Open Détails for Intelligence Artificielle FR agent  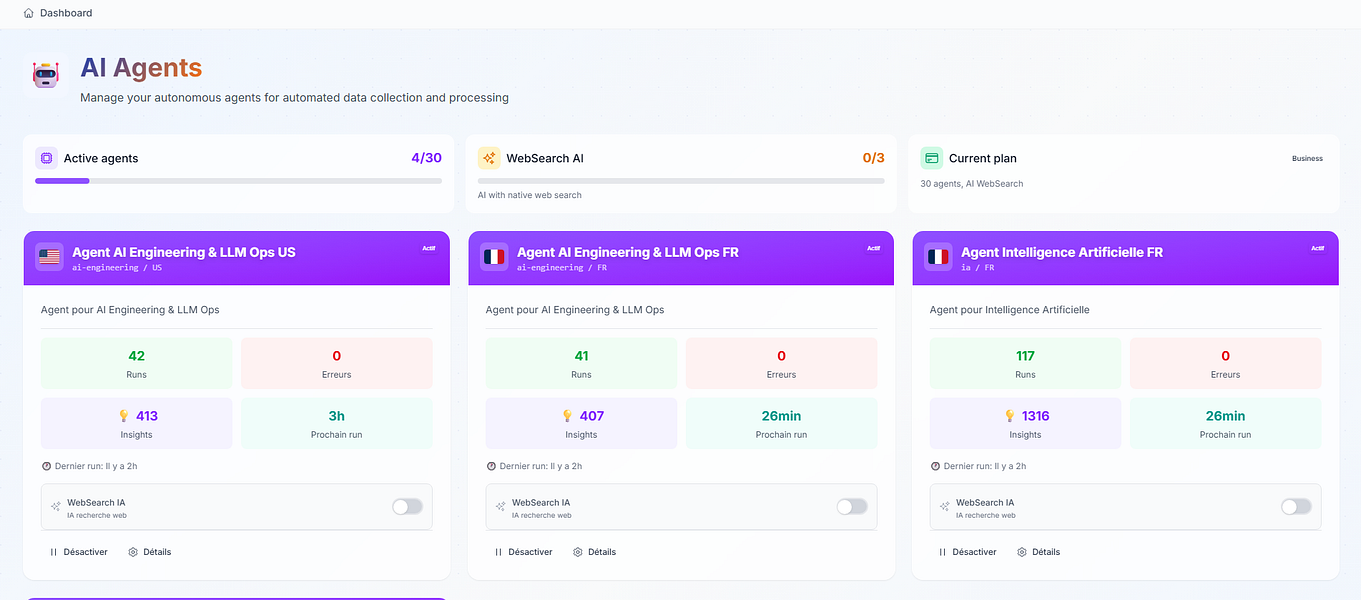[1039, 552]
